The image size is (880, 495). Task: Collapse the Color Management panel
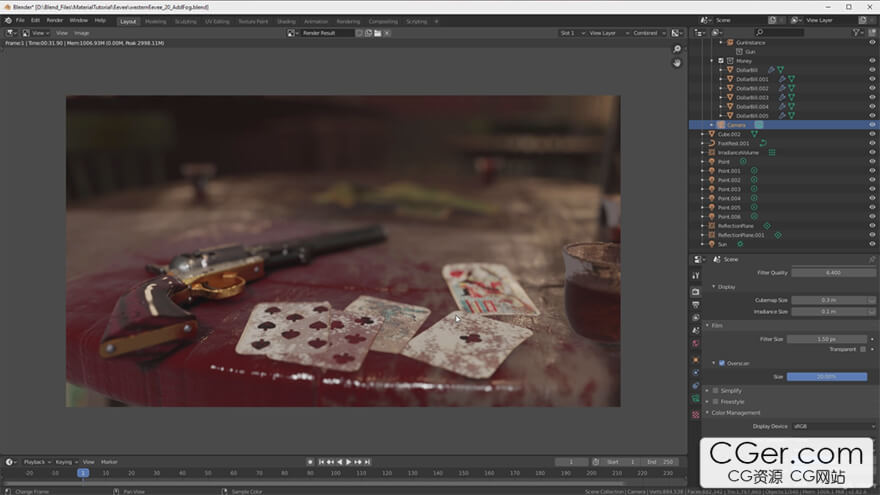[x=707, y=412]
